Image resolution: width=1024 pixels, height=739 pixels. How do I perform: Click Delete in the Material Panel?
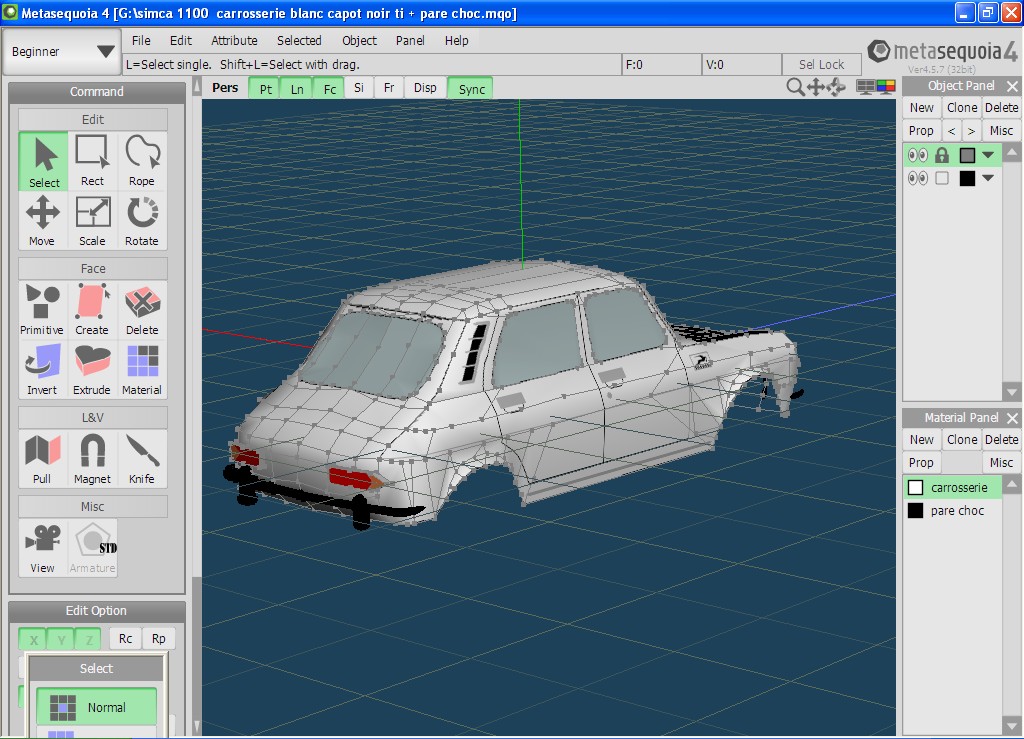coord(1001,440)
